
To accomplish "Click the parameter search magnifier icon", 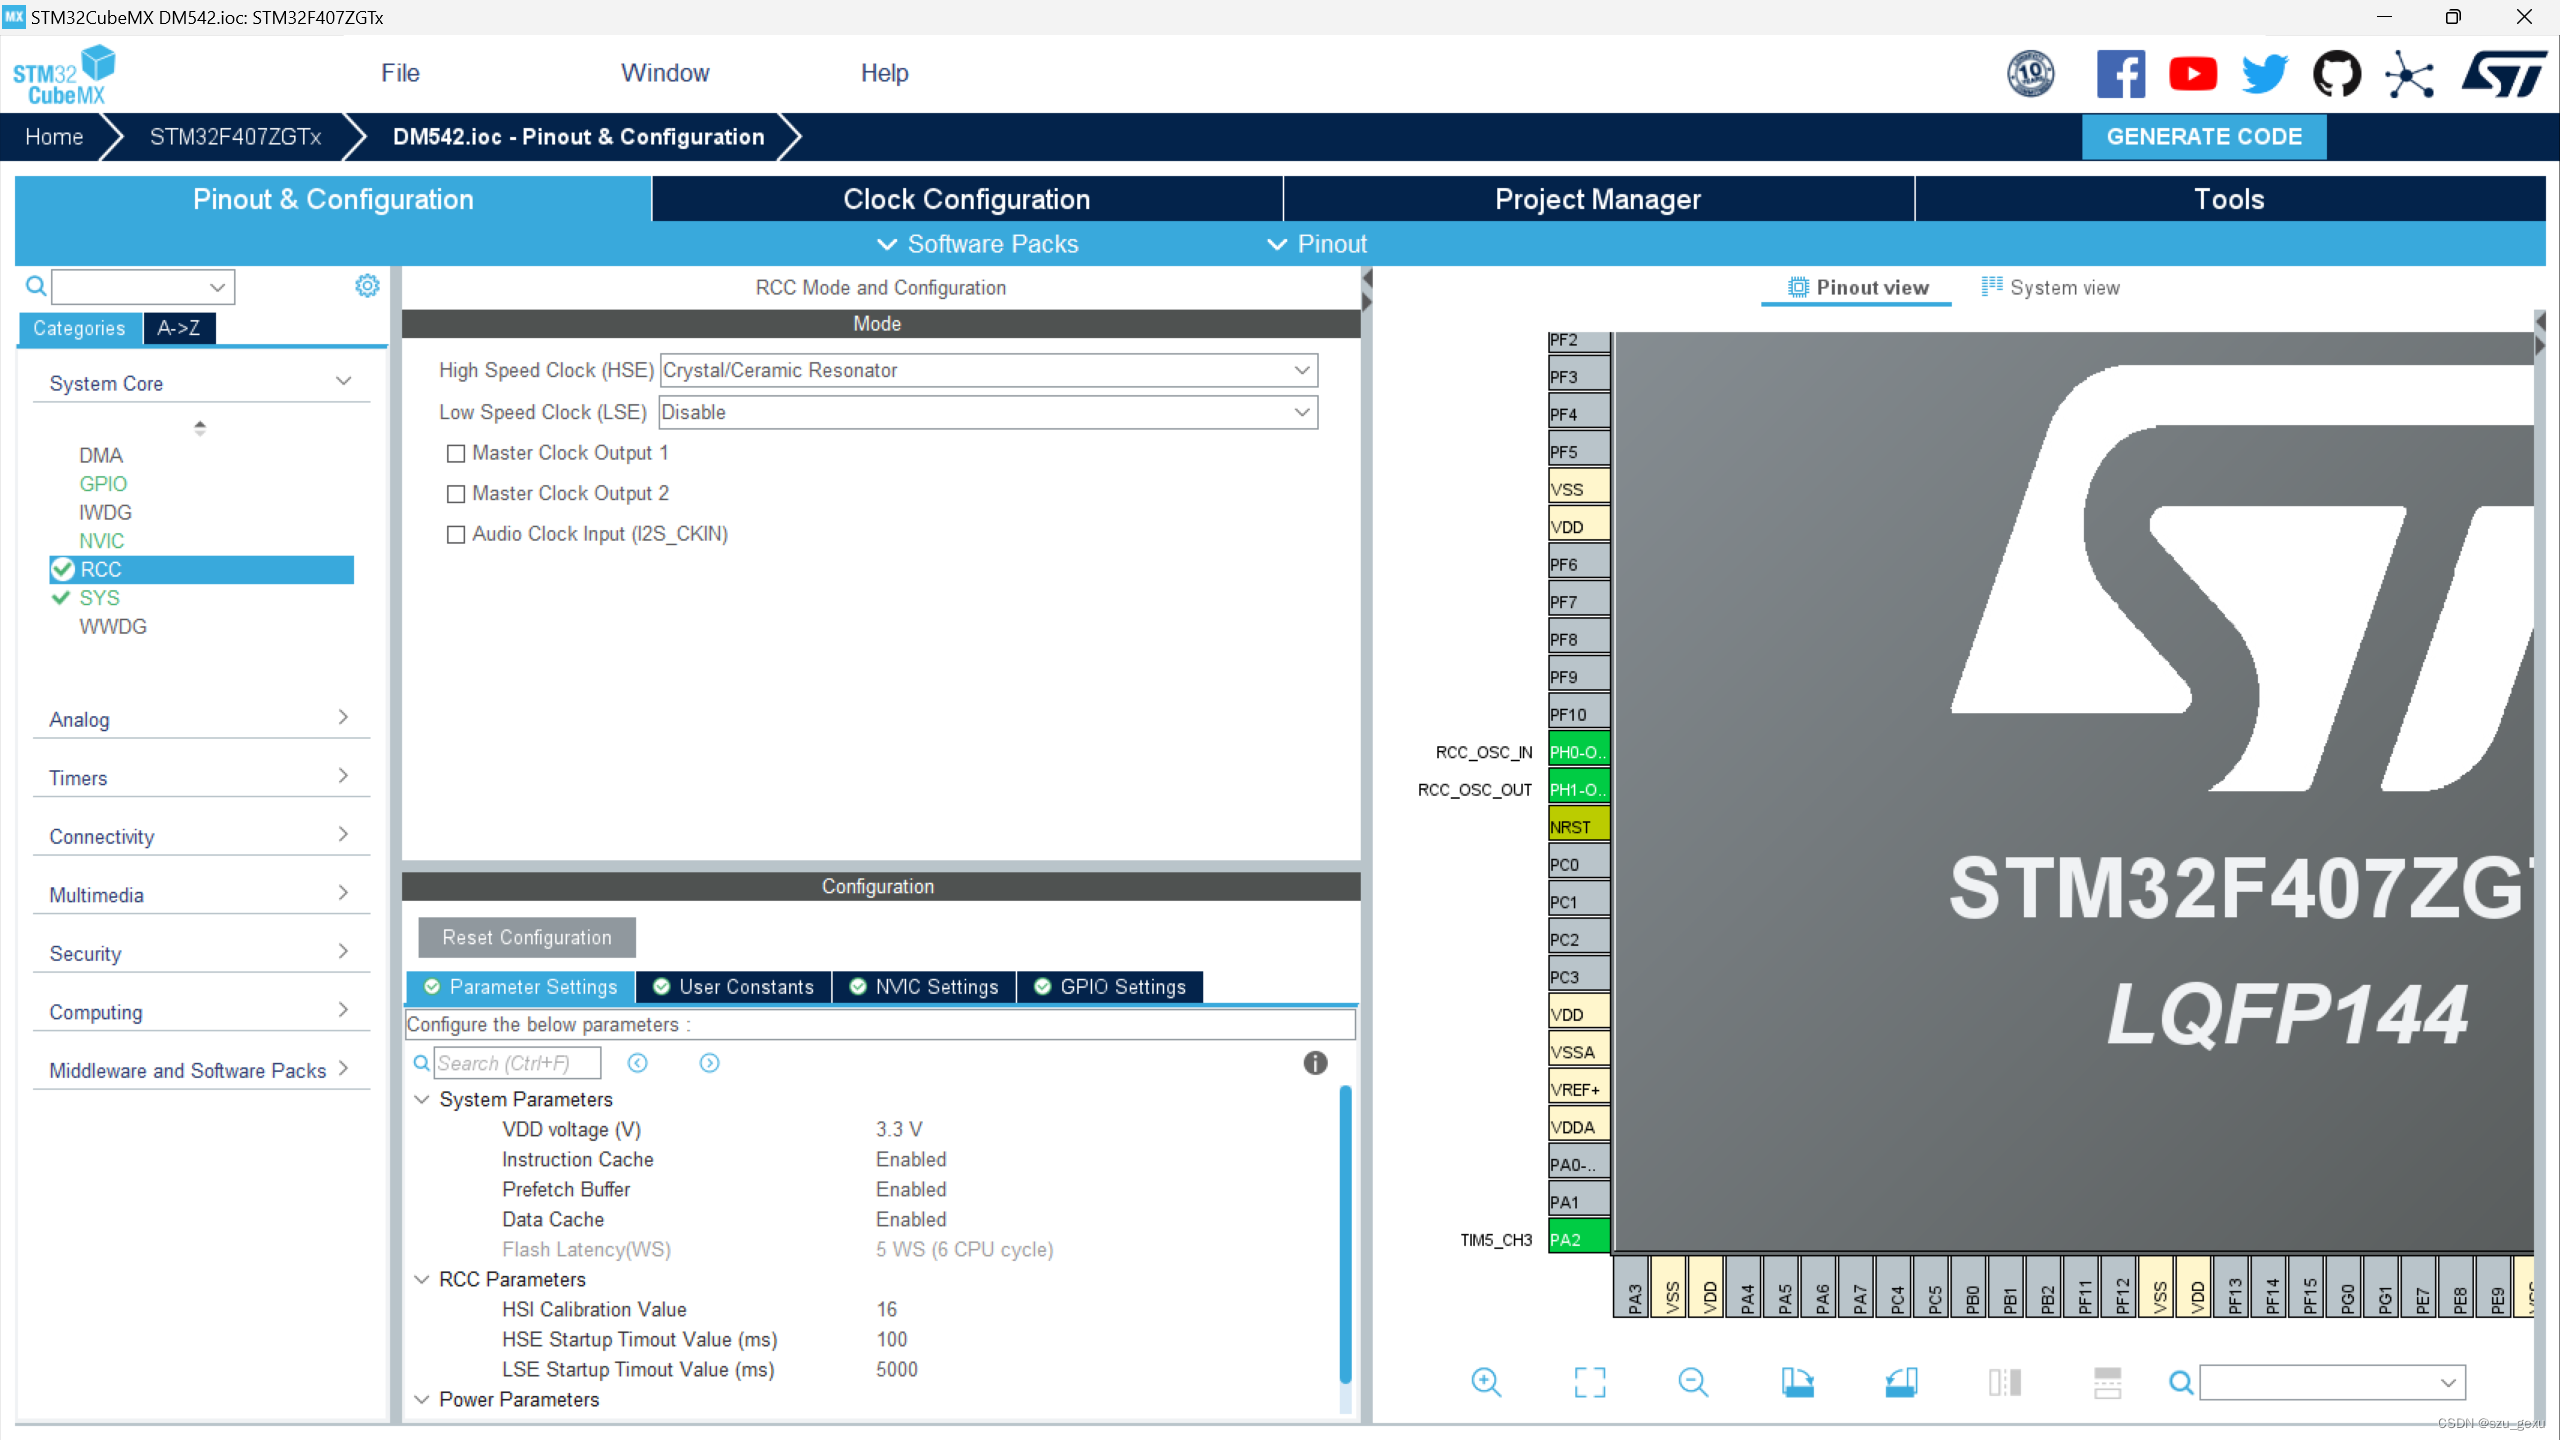I will [x=422, y=1063].
